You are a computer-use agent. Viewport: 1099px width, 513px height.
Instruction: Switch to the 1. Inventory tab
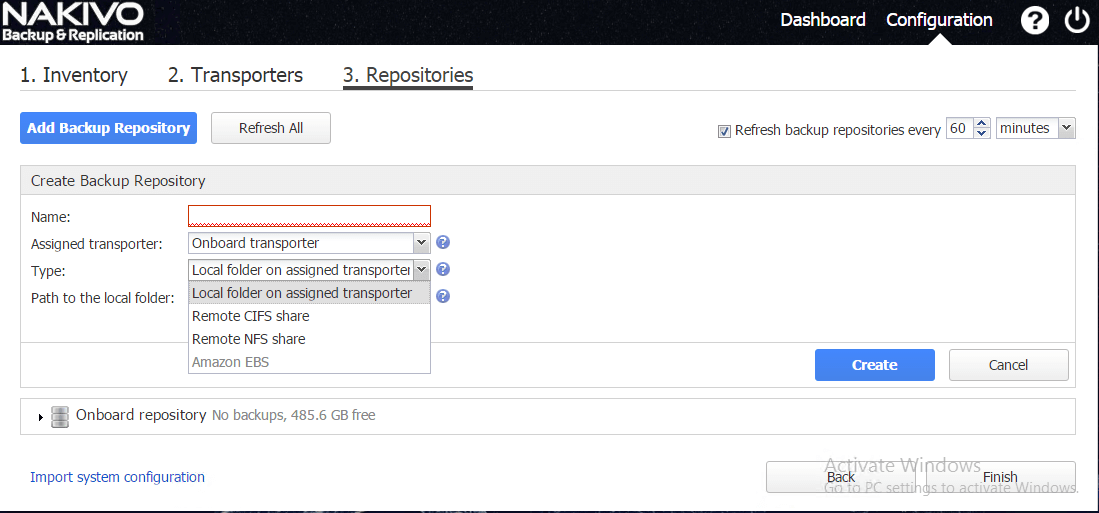(74, 76)
